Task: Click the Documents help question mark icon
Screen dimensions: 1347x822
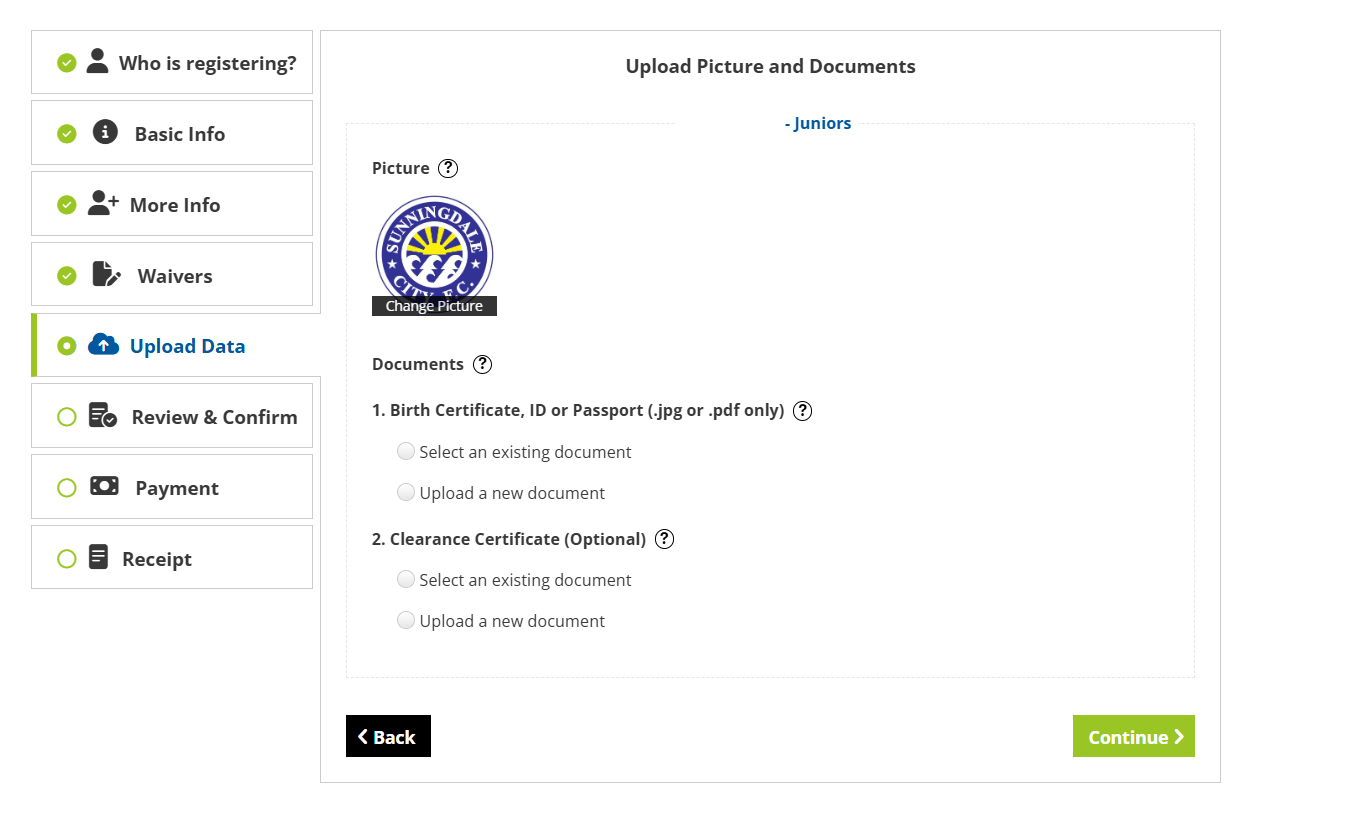Action: tap(482, 364)
